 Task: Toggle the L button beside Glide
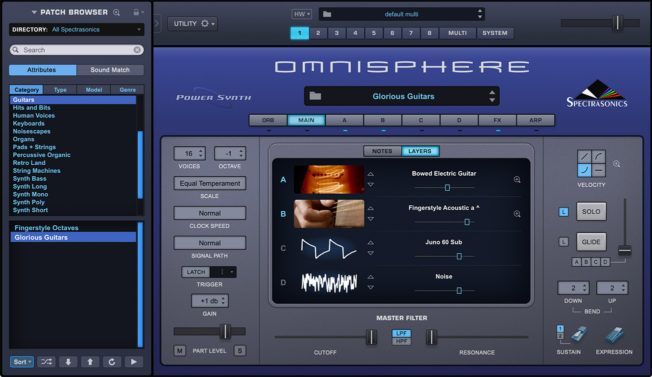point(563,242)
